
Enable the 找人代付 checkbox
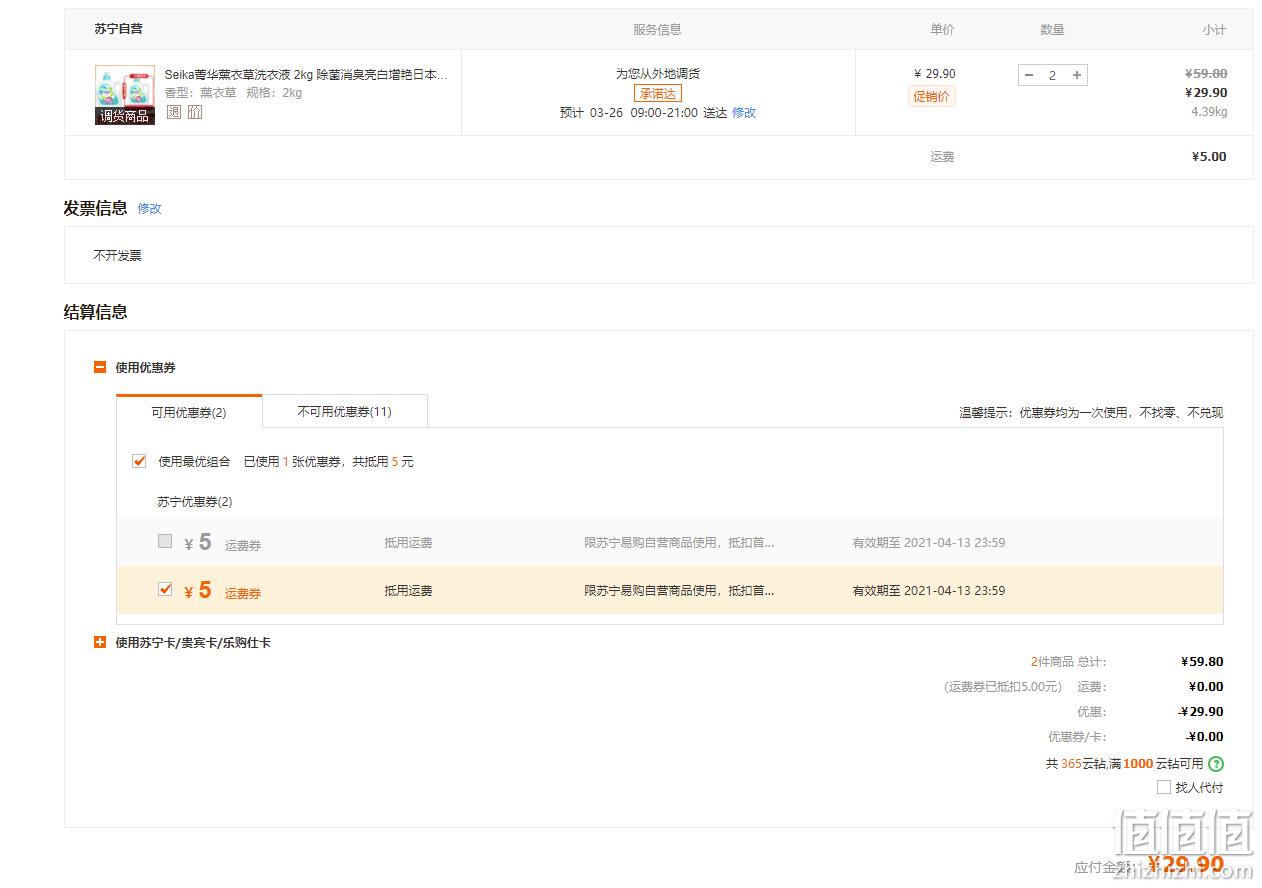[x=1164, y=787]
